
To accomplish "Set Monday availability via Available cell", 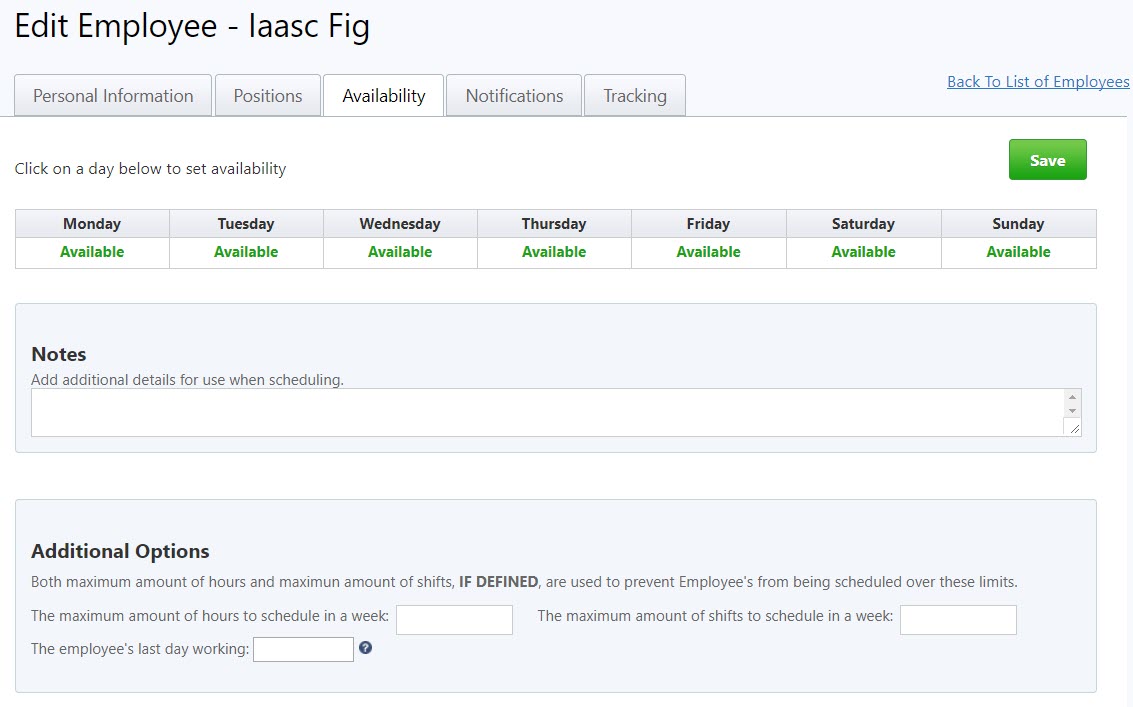I will (x=92, y=252).
